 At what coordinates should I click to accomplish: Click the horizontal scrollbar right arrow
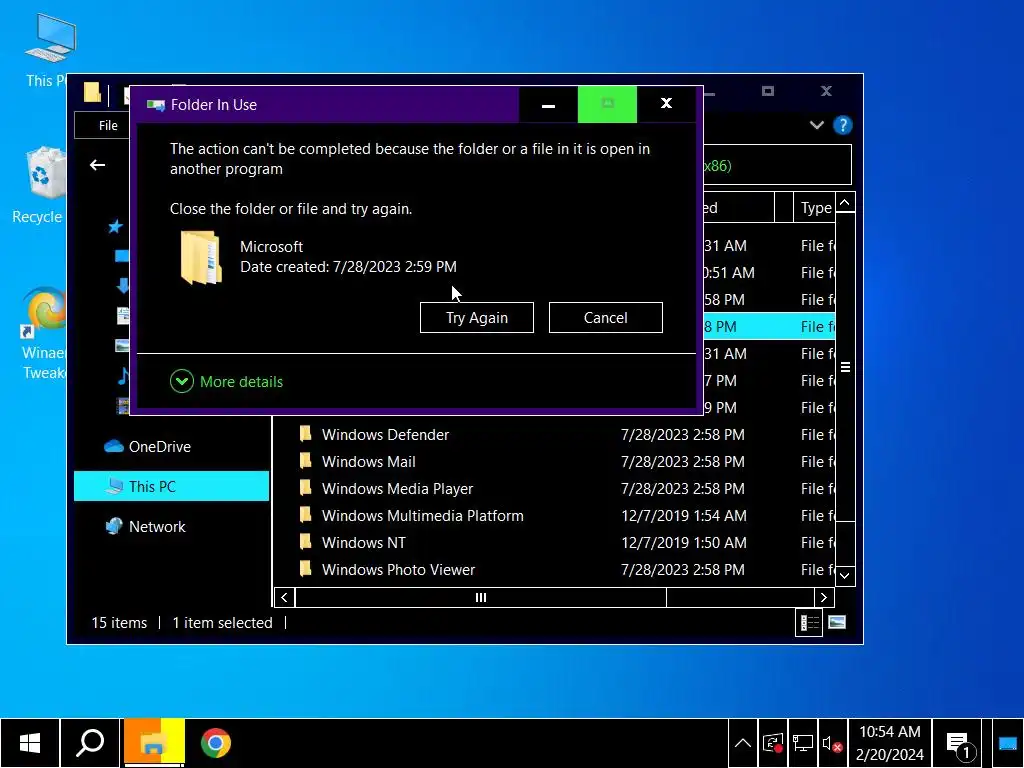pos(824,598)
